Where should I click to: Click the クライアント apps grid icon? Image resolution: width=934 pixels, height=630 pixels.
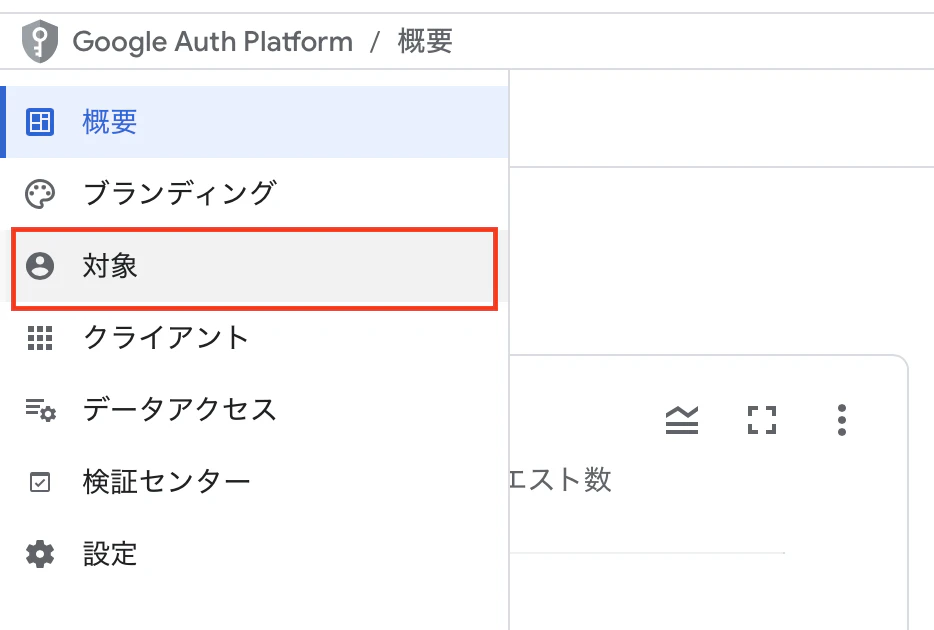point(40,338)
